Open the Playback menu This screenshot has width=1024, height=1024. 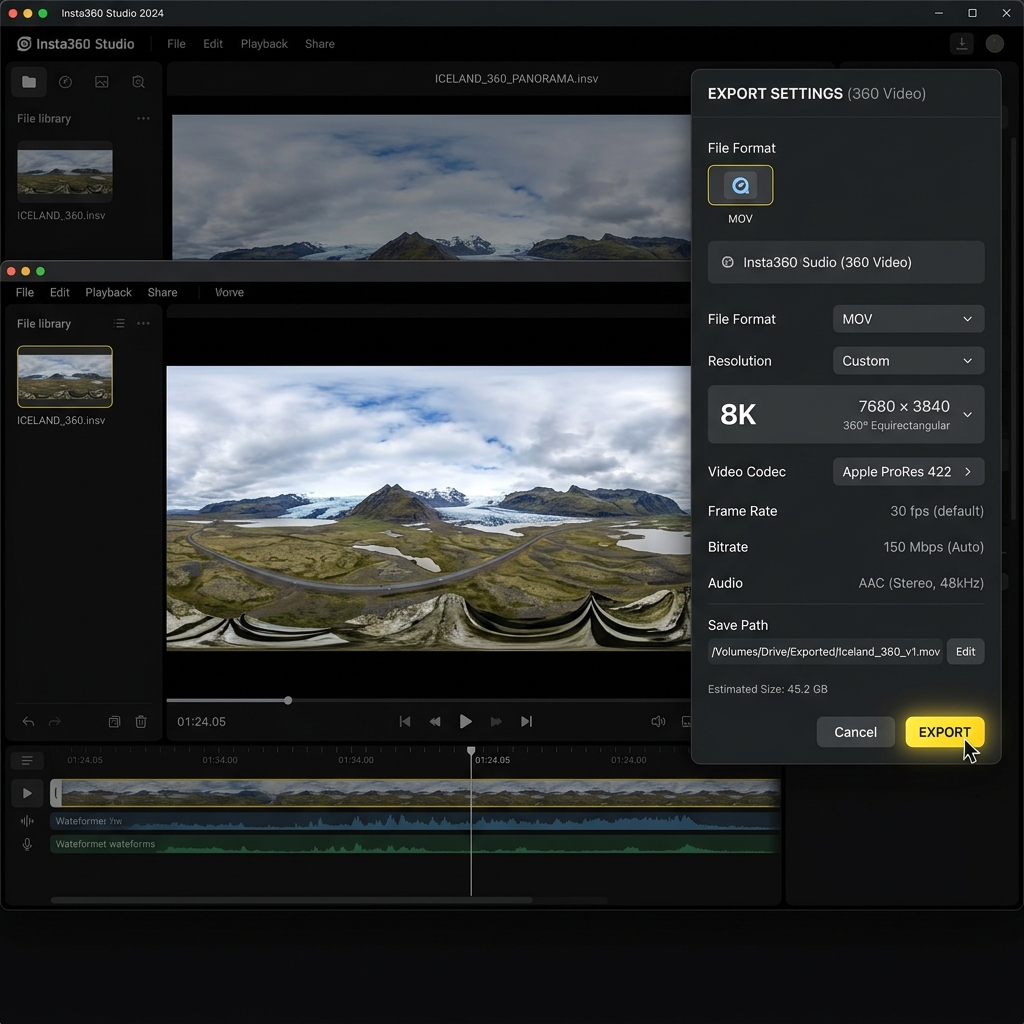263,44
